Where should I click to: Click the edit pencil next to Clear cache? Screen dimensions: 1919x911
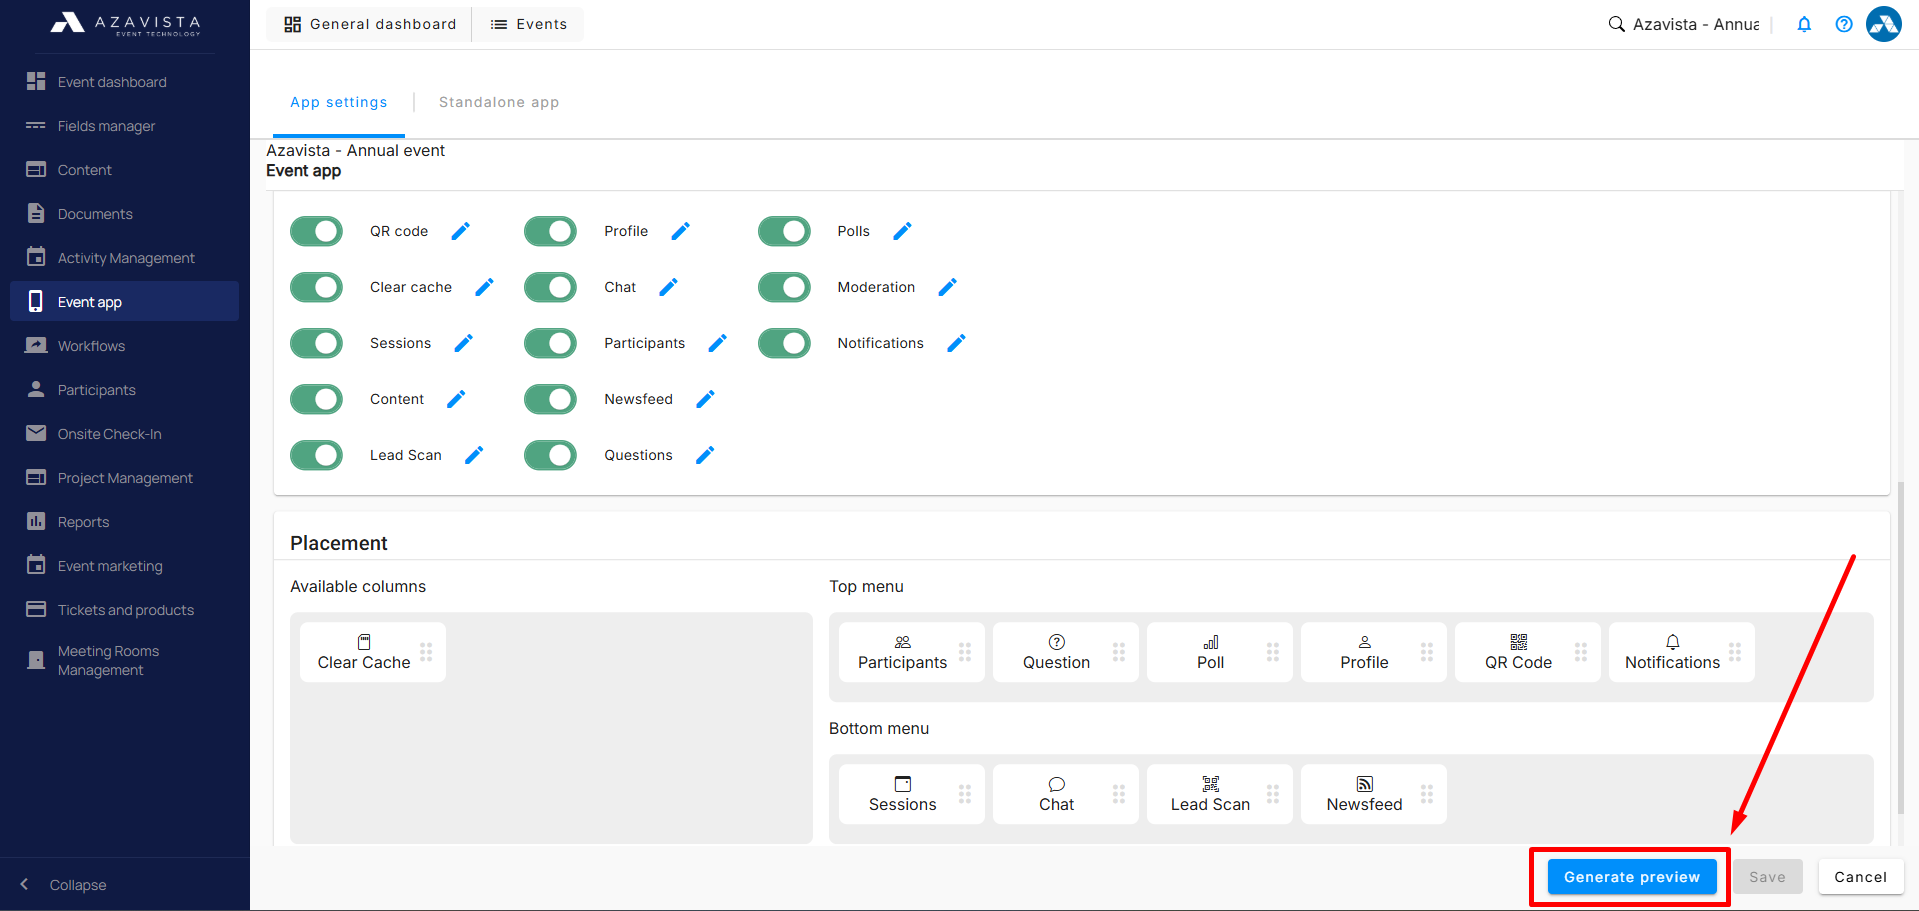pos(484,287)
